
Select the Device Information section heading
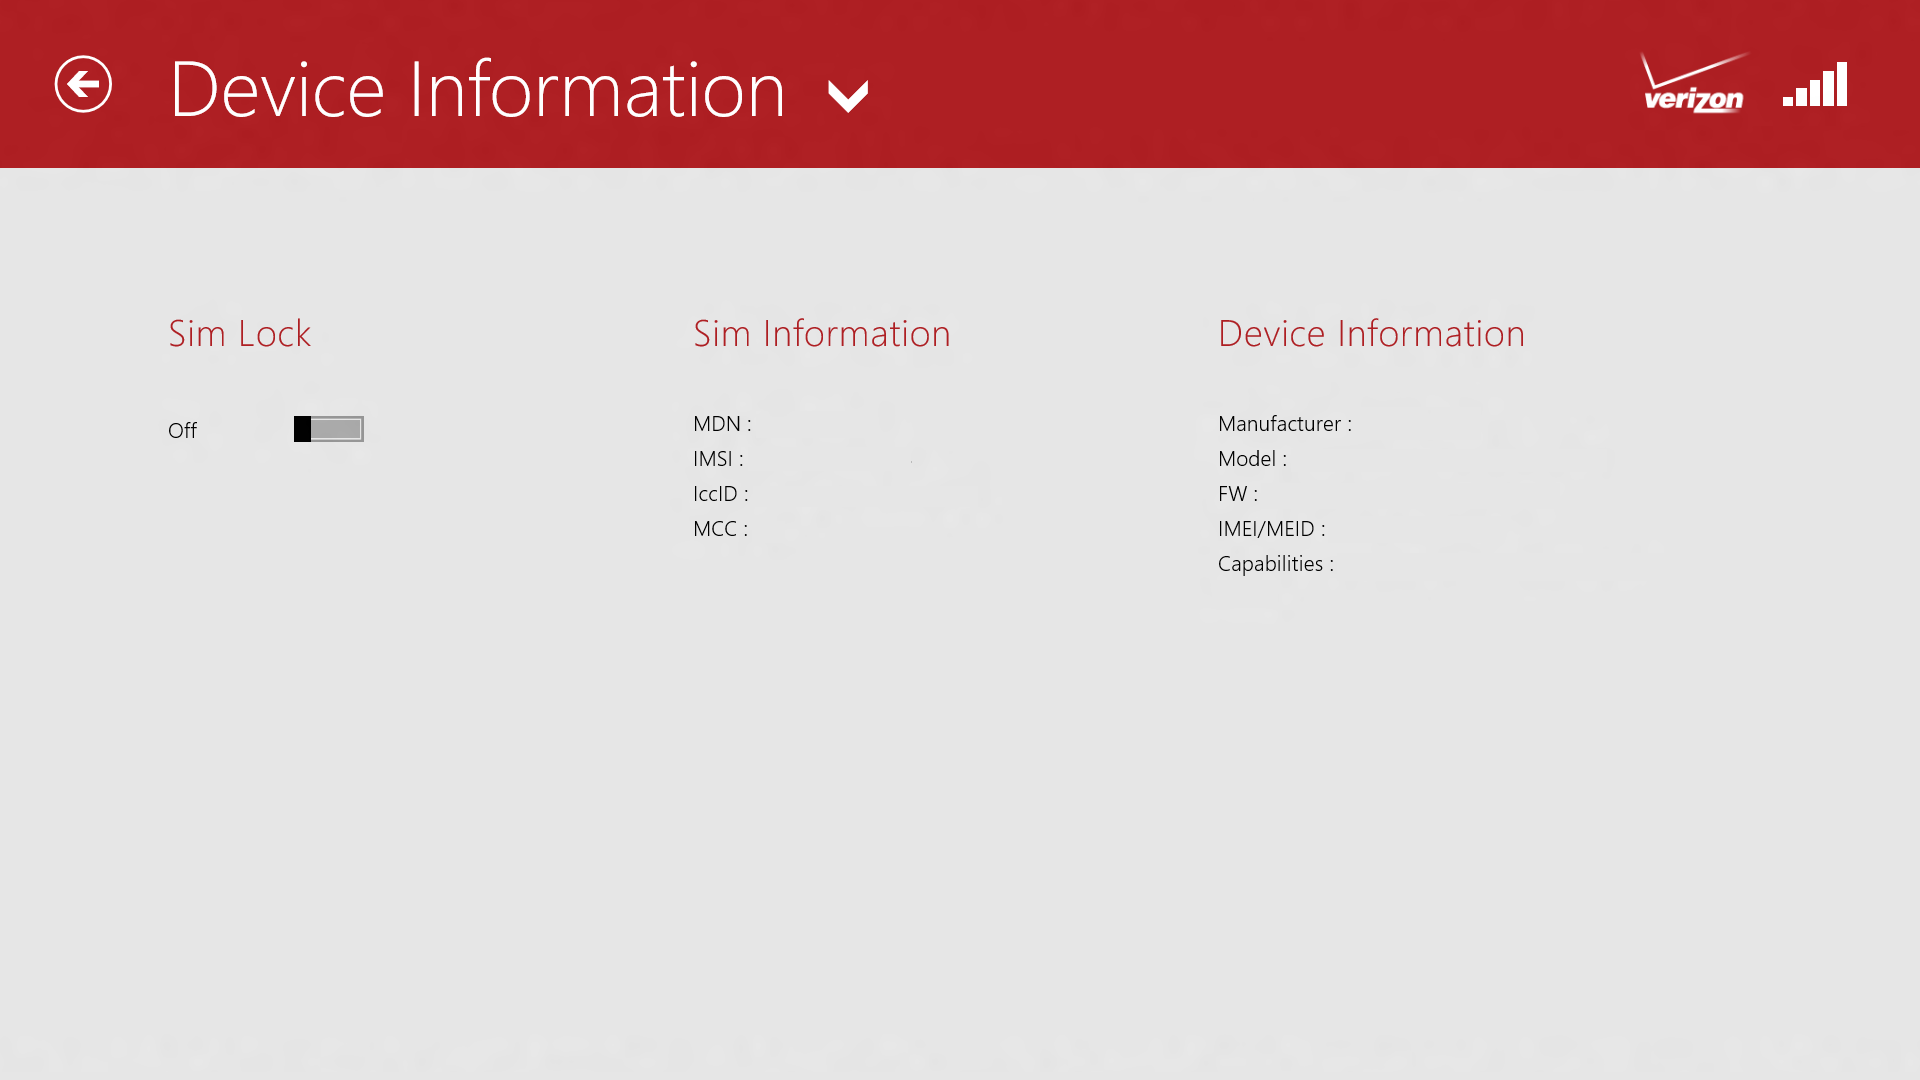1371,334
